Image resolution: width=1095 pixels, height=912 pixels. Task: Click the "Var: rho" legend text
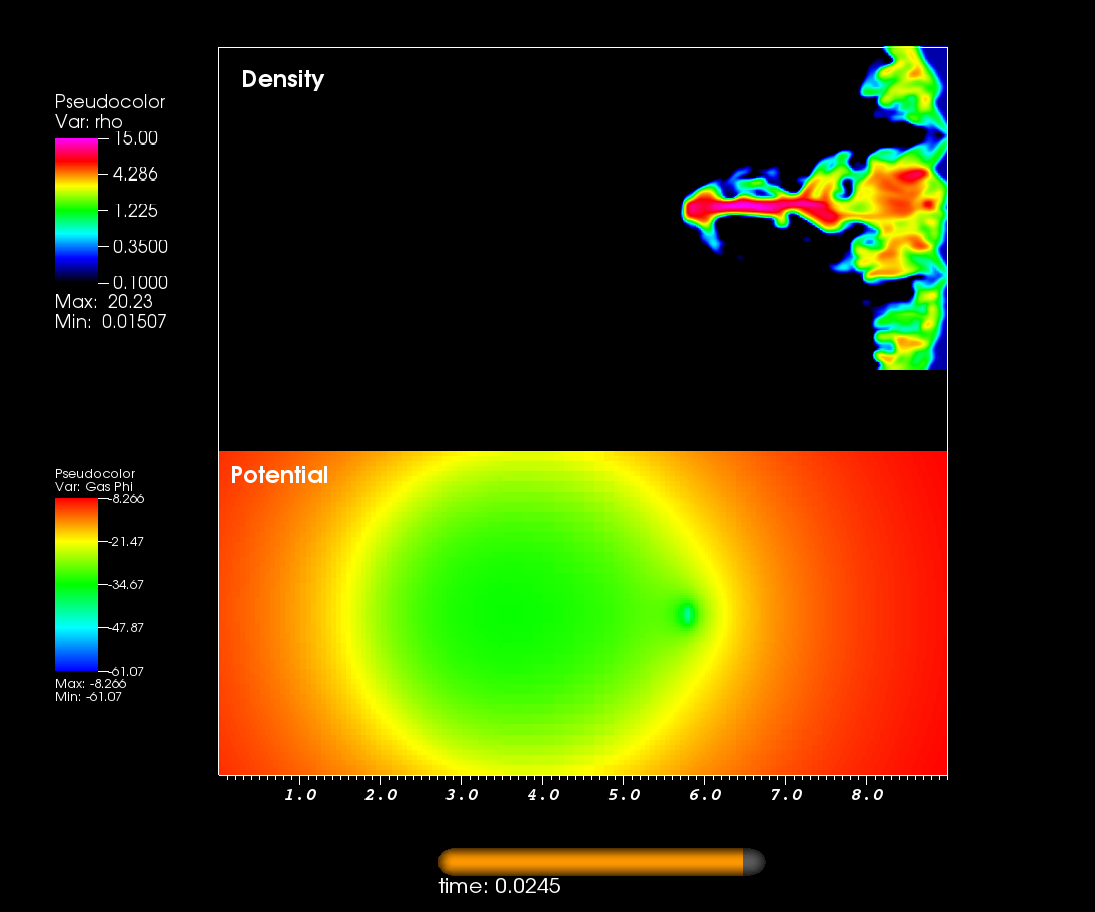click(89, 122)
